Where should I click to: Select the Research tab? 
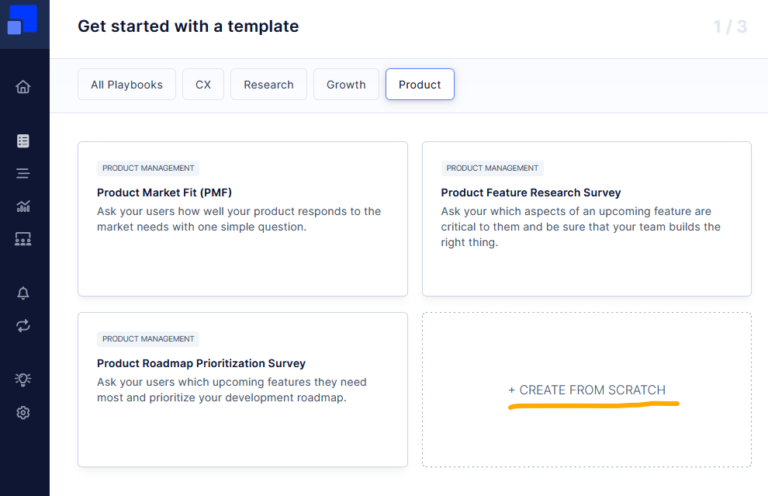(268, 85)
